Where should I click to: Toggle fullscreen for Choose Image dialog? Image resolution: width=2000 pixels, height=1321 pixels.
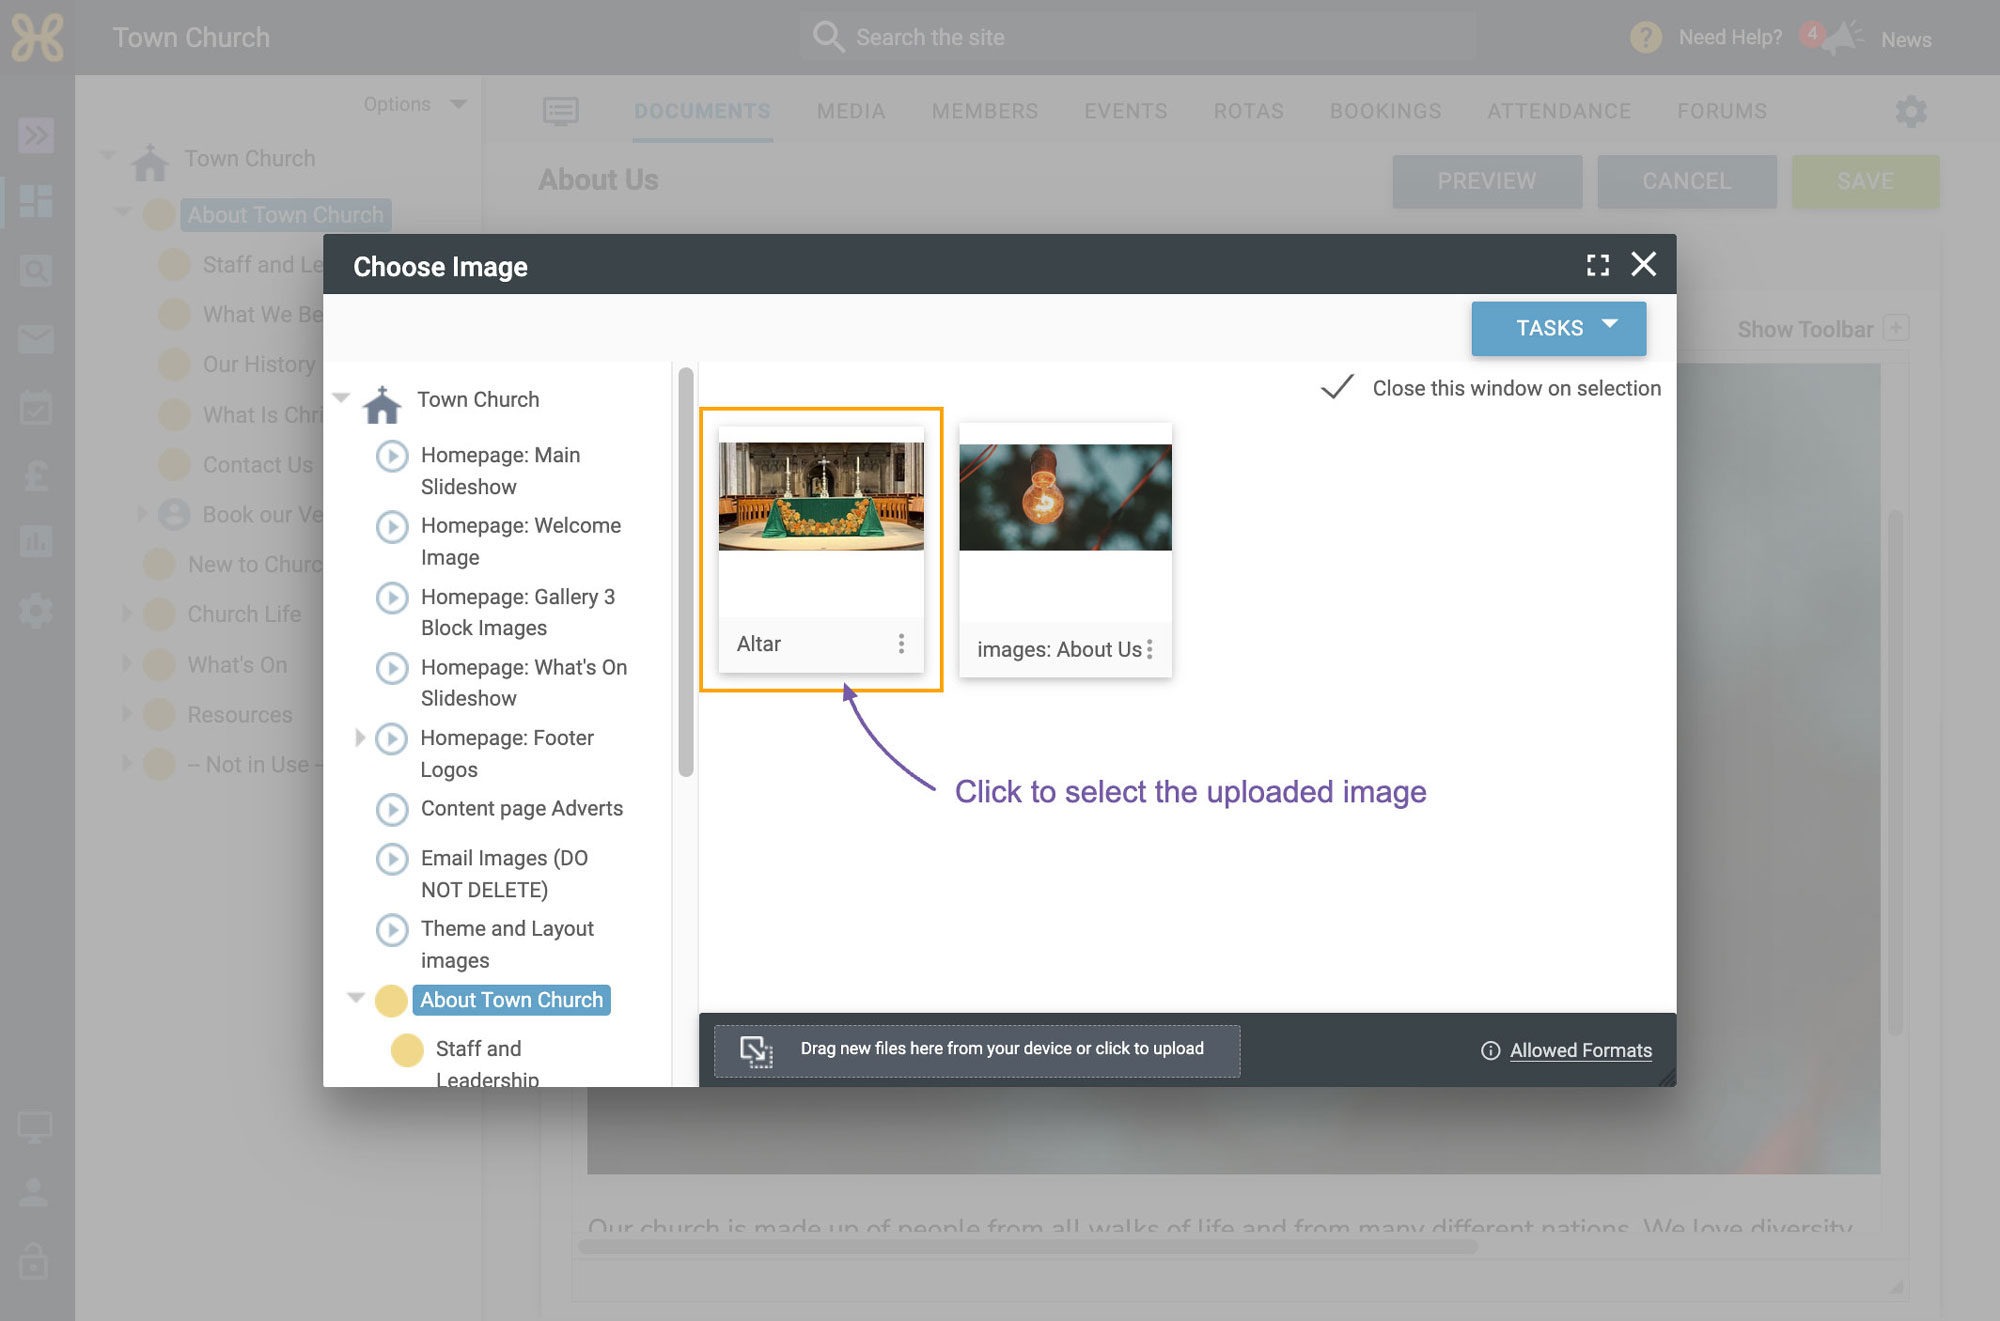(x=1598, y=265)
